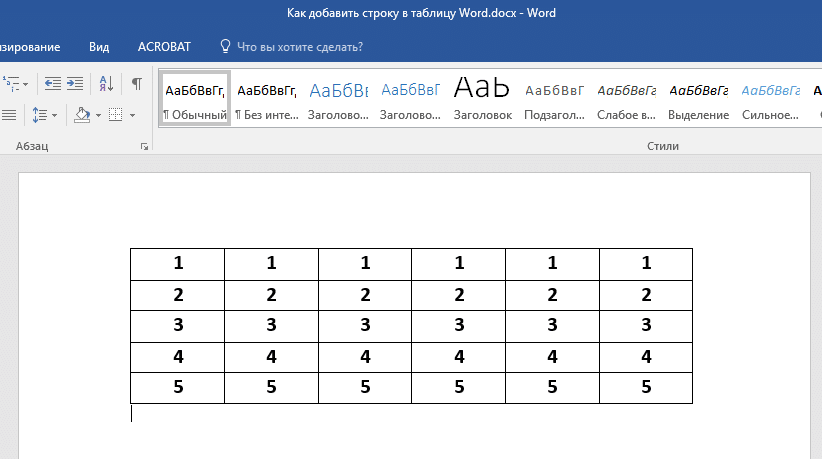Apply the Обычный style

pos(195,98)
